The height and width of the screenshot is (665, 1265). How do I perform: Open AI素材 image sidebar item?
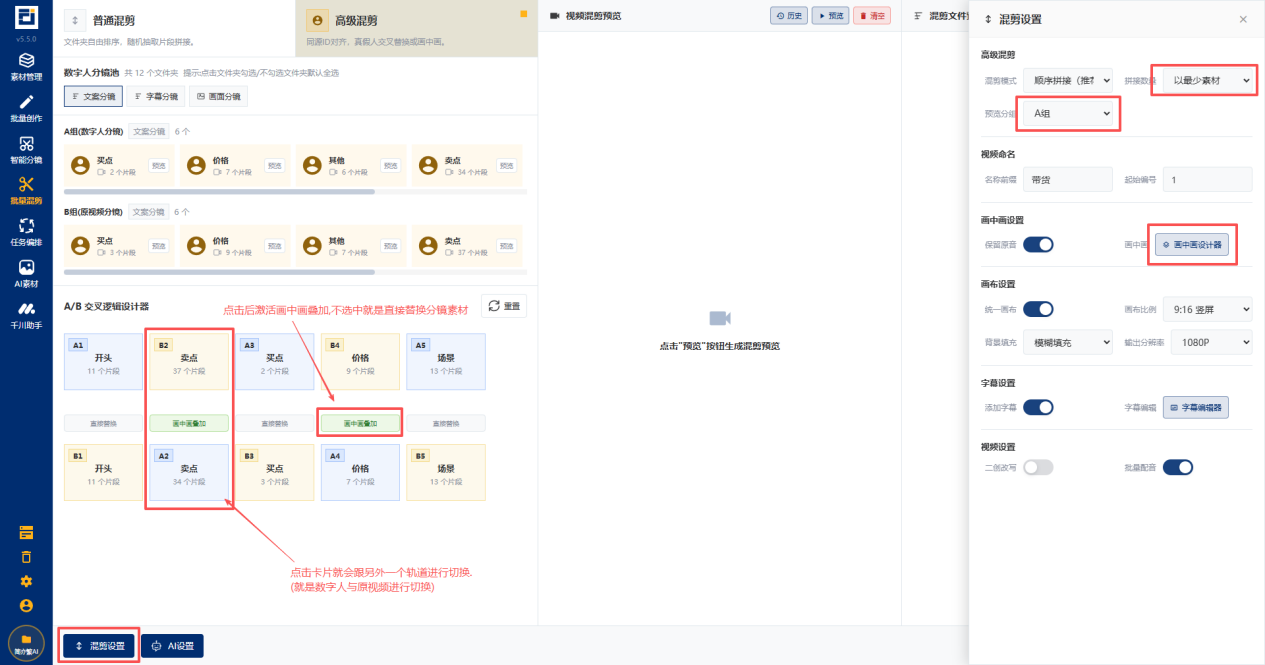[x=26, y=274]
